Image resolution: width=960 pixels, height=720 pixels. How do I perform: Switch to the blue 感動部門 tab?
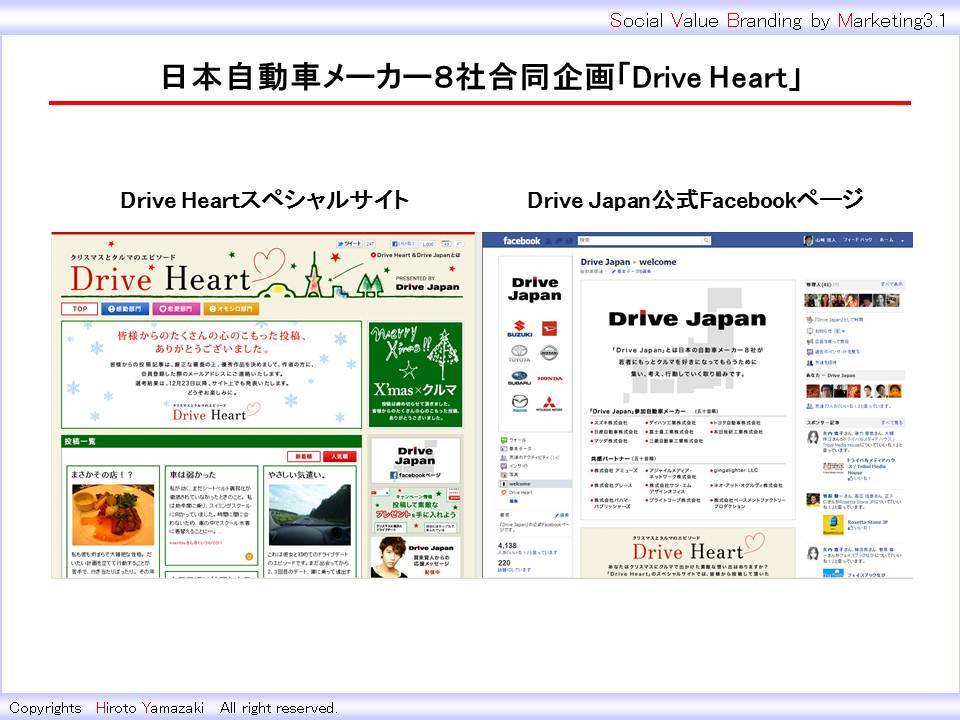(125, 309)
